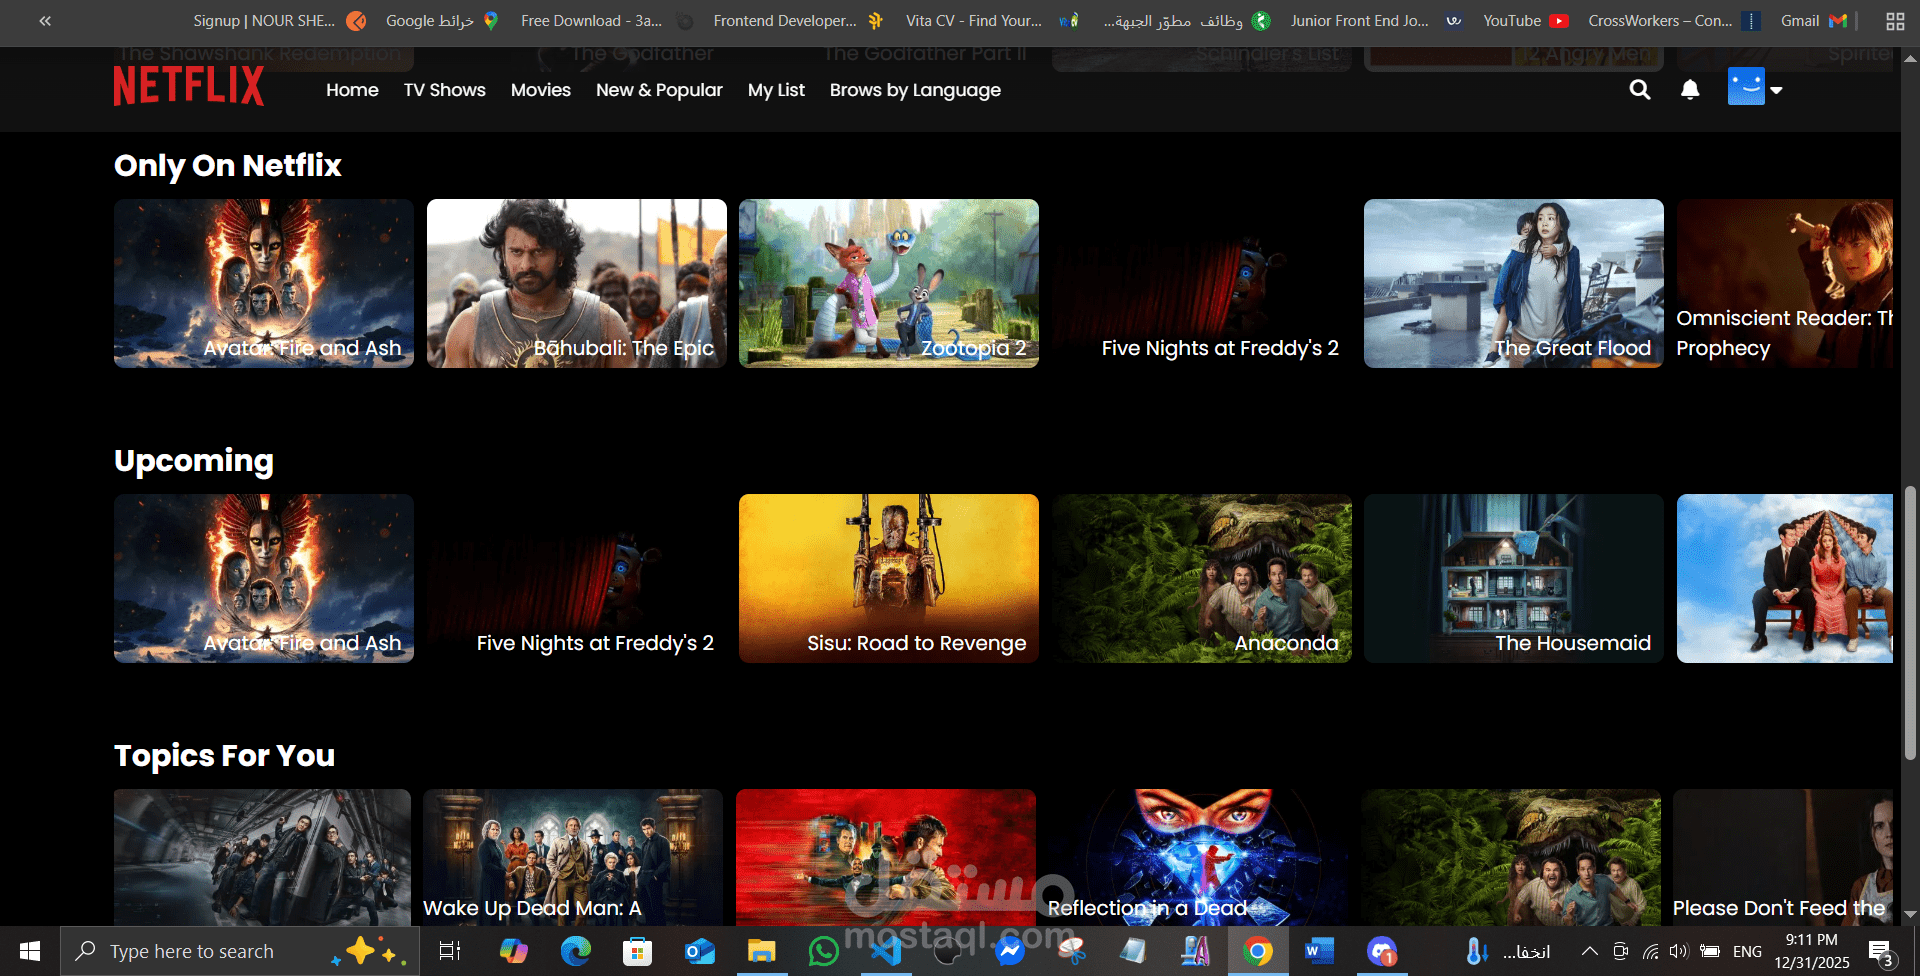Open the clock and date flyout
The width and height of the screenshot is (1920, 976).
[x=1812, y=951]
